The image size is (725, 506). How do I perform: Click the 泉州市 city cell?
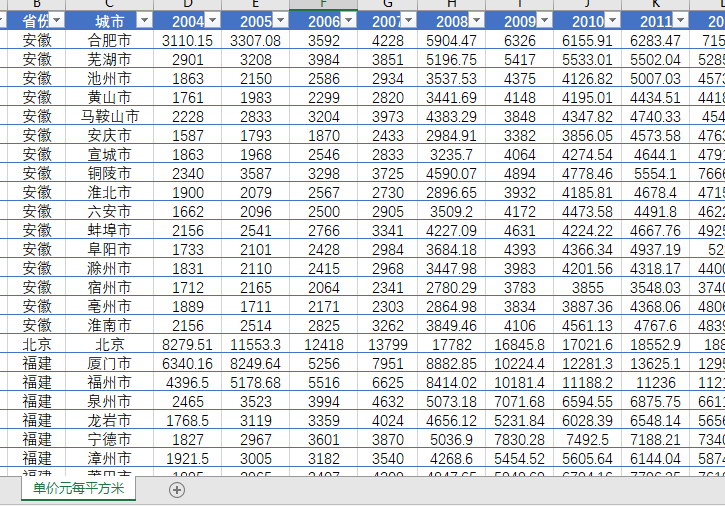point(110,401)
